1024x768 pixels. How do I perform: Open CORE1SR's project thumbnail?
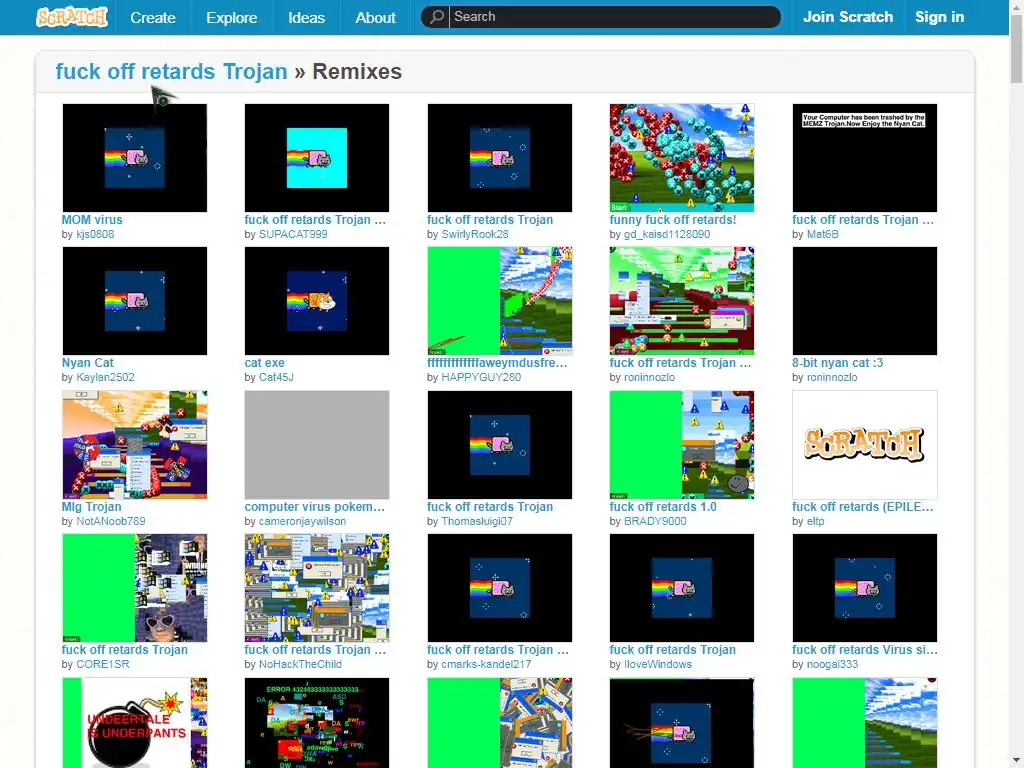(135, 588)
